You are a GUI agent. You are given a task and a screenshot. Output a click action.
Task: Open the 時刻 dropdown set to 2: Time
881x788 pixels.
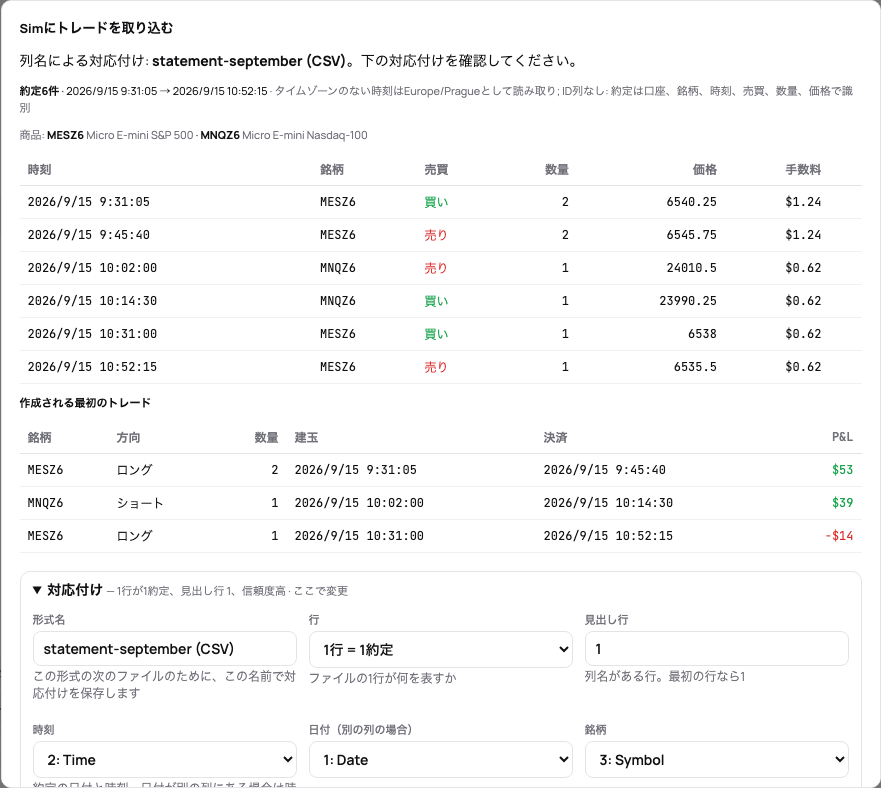[165, 759]
